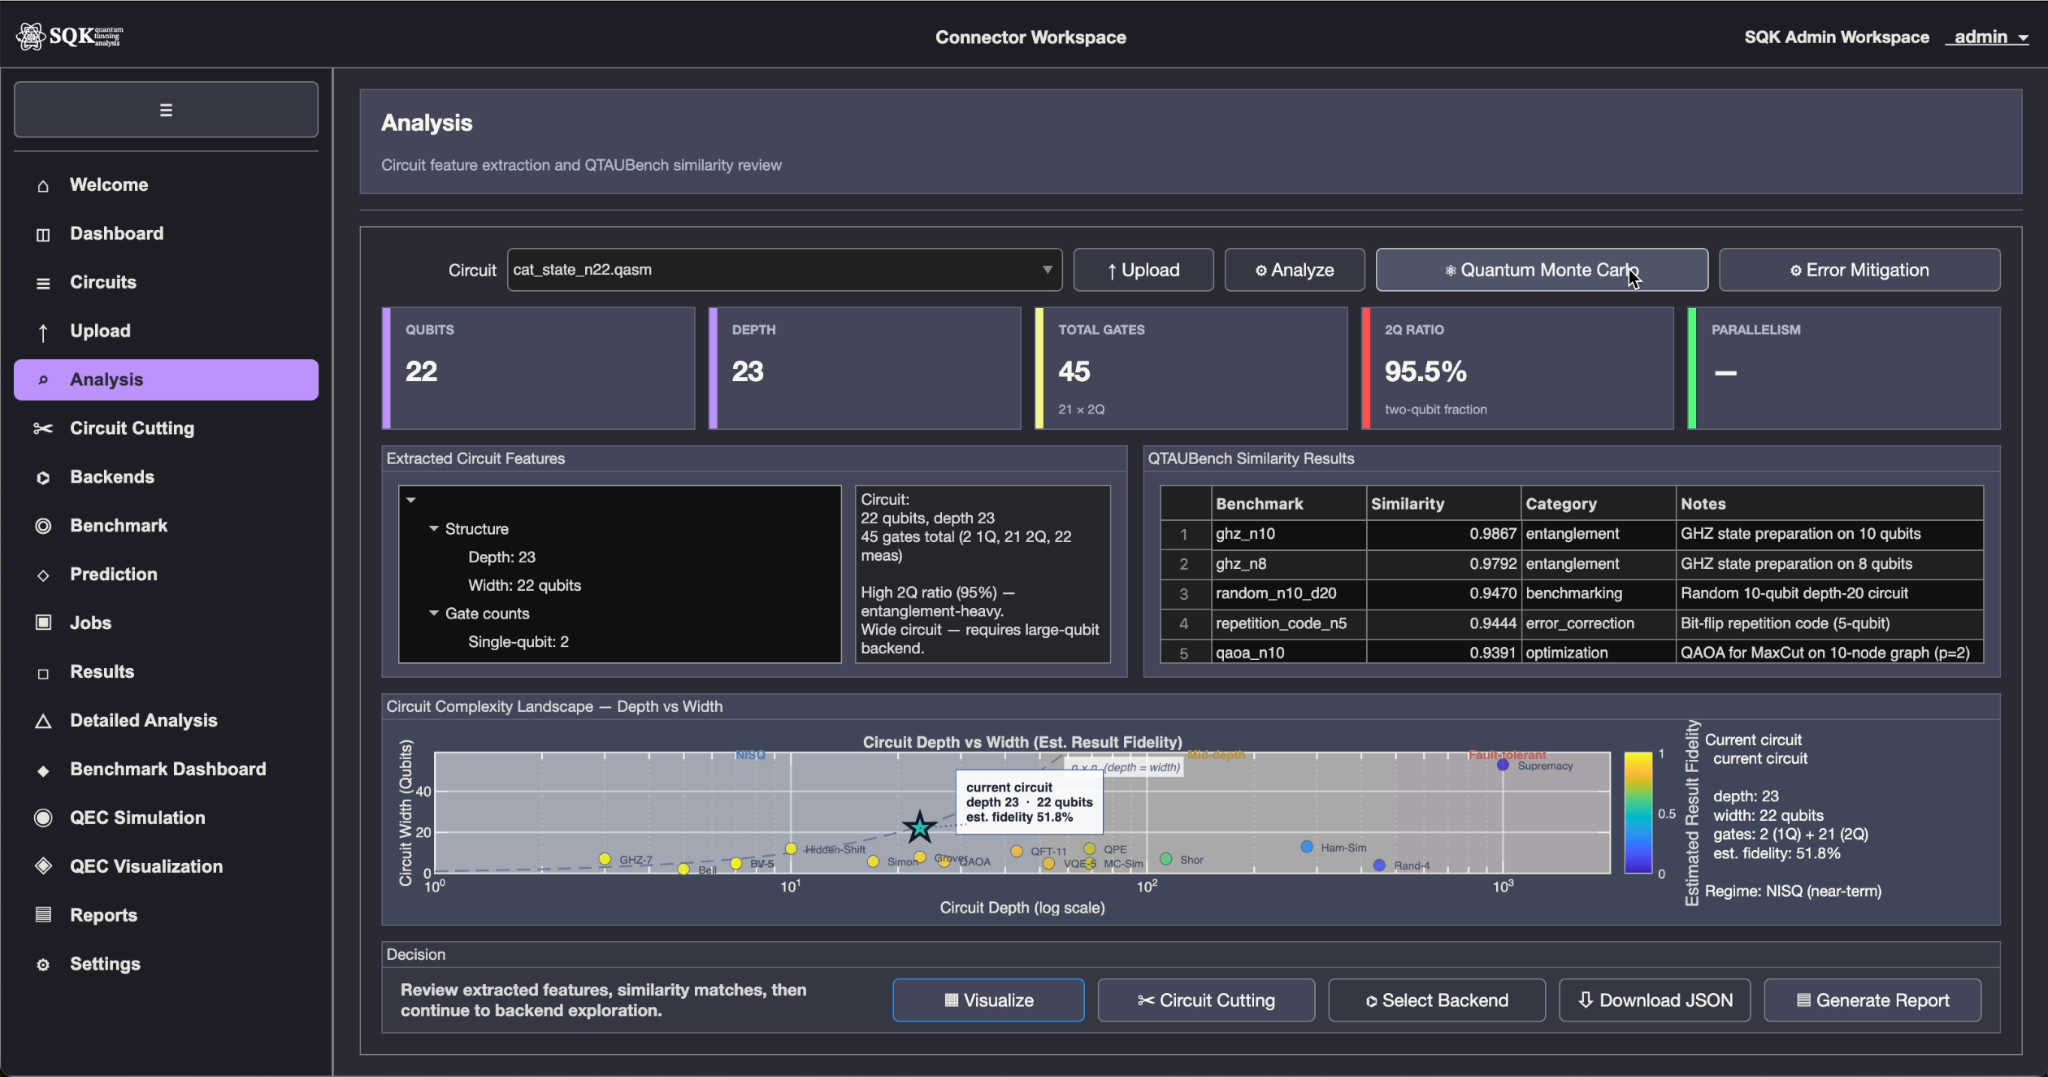Select the Width: 22 qubits tree item

point(524,585)
